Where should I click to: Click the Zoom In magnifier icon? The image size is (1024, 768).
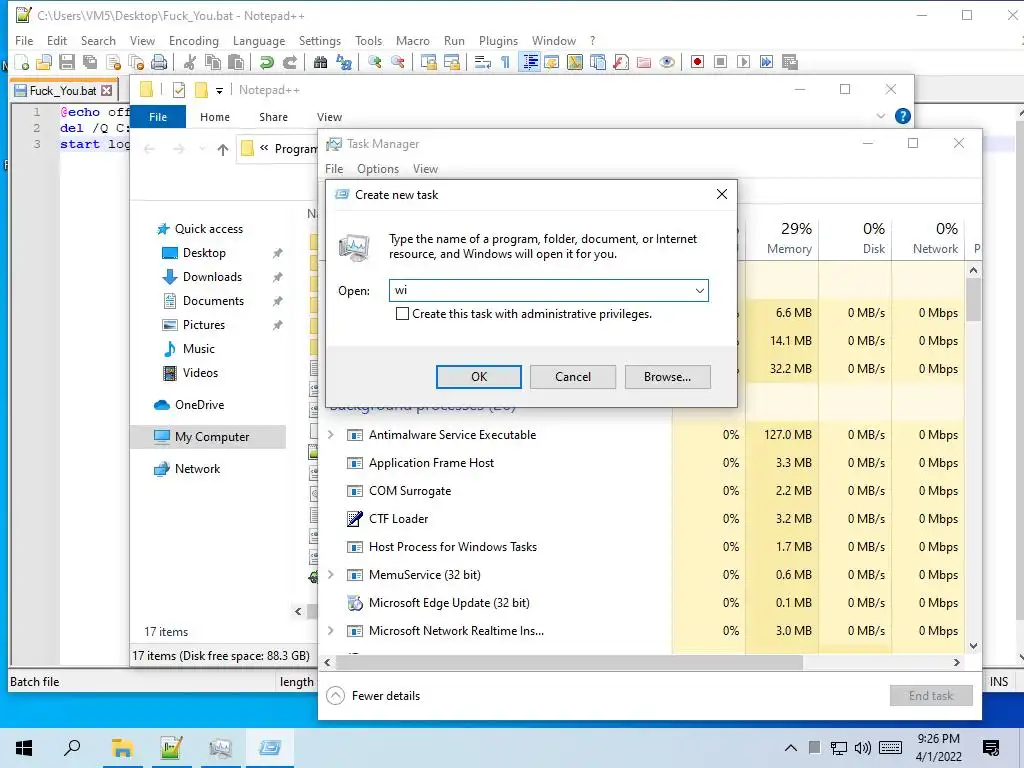(375, 62)
